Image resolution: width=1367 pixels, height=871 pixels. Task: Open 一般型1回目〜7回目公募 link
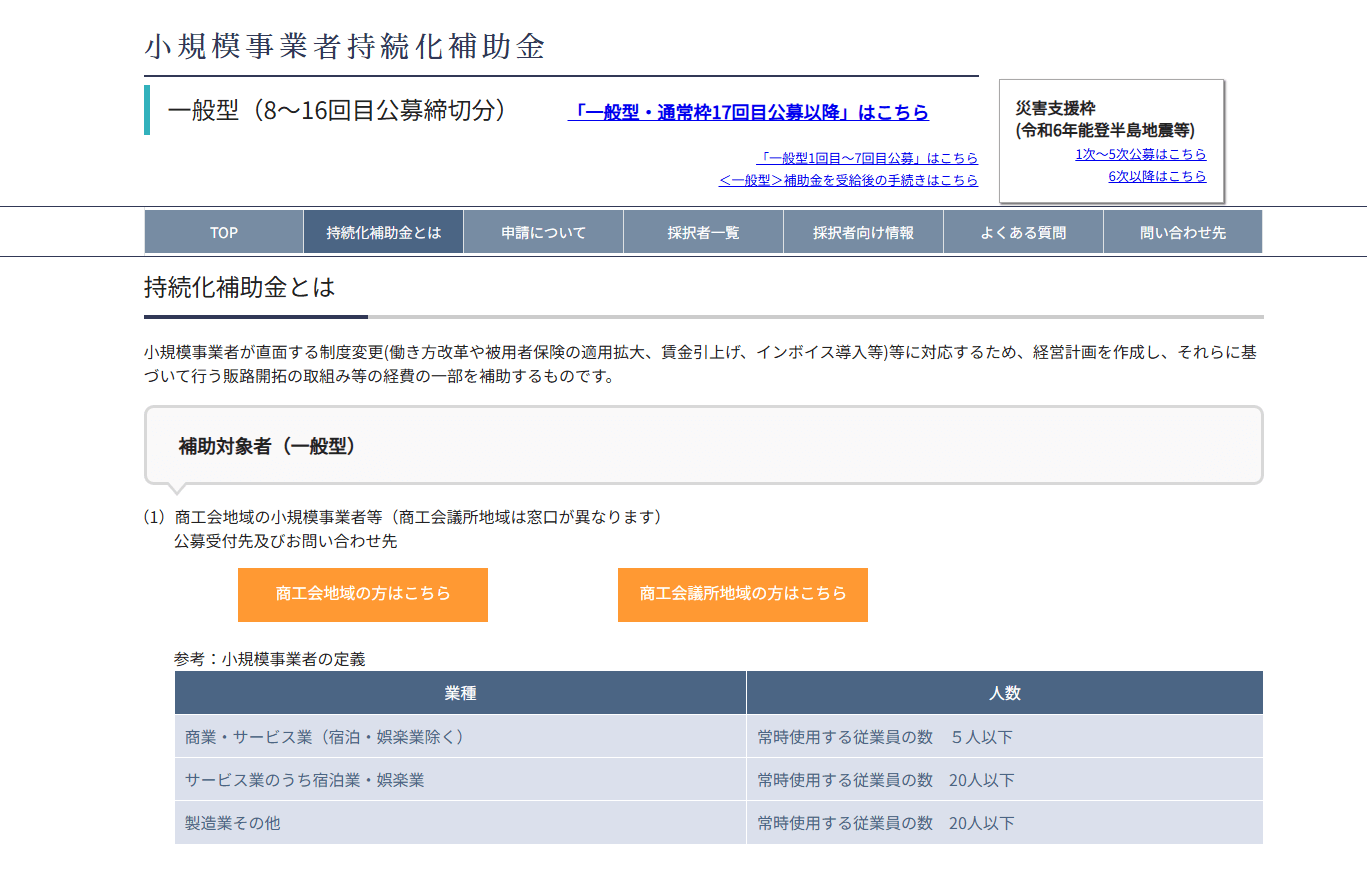pyautogui.click(x=868, y=158)
